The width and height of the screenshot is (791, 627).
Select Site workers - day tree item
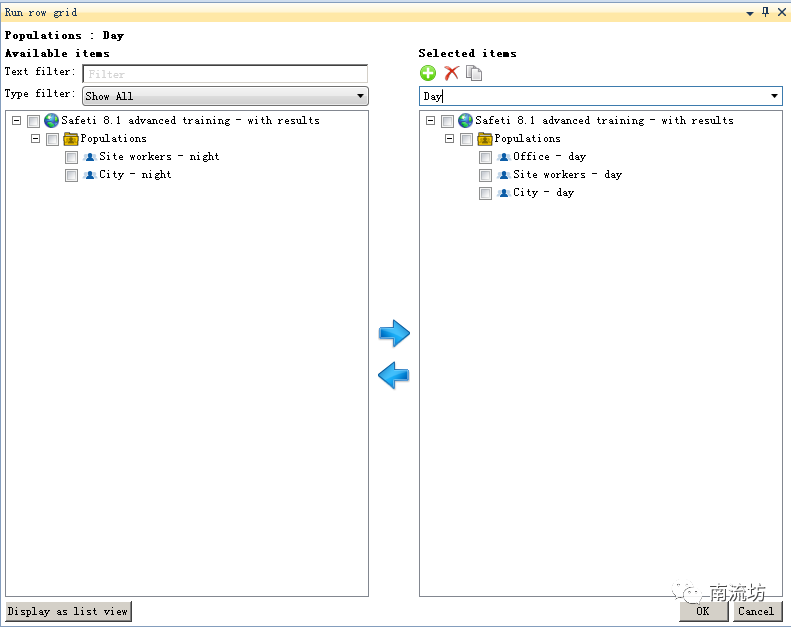(x=567, y=175)
